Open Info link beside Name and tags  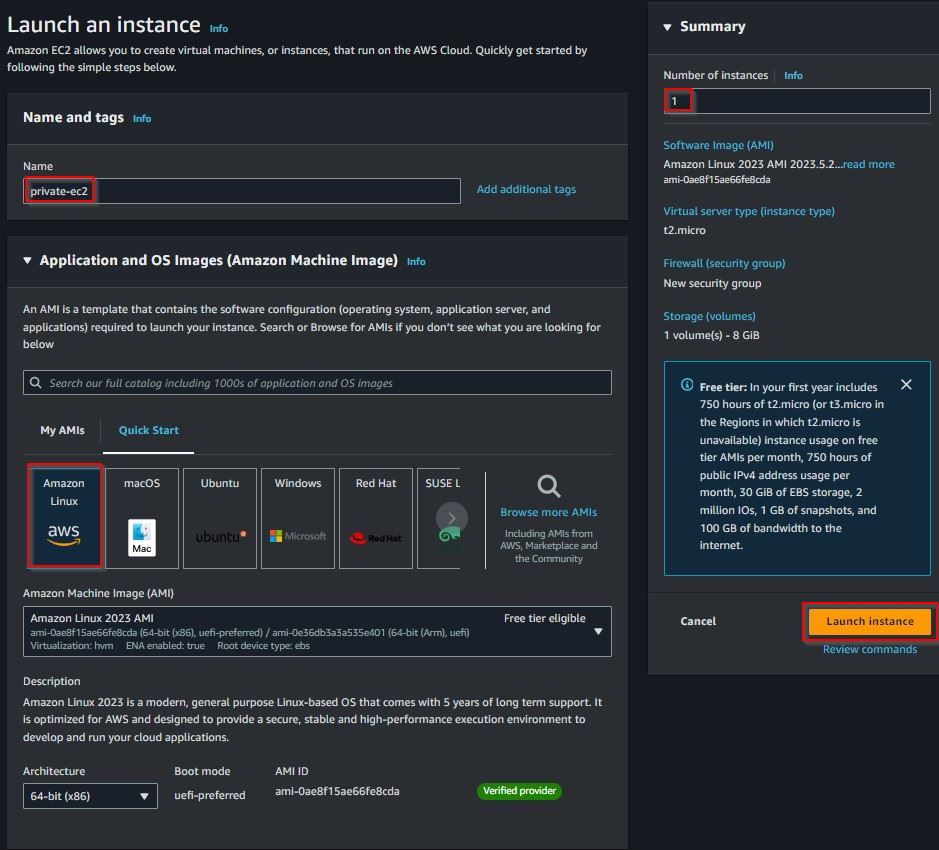pos(142,119)
